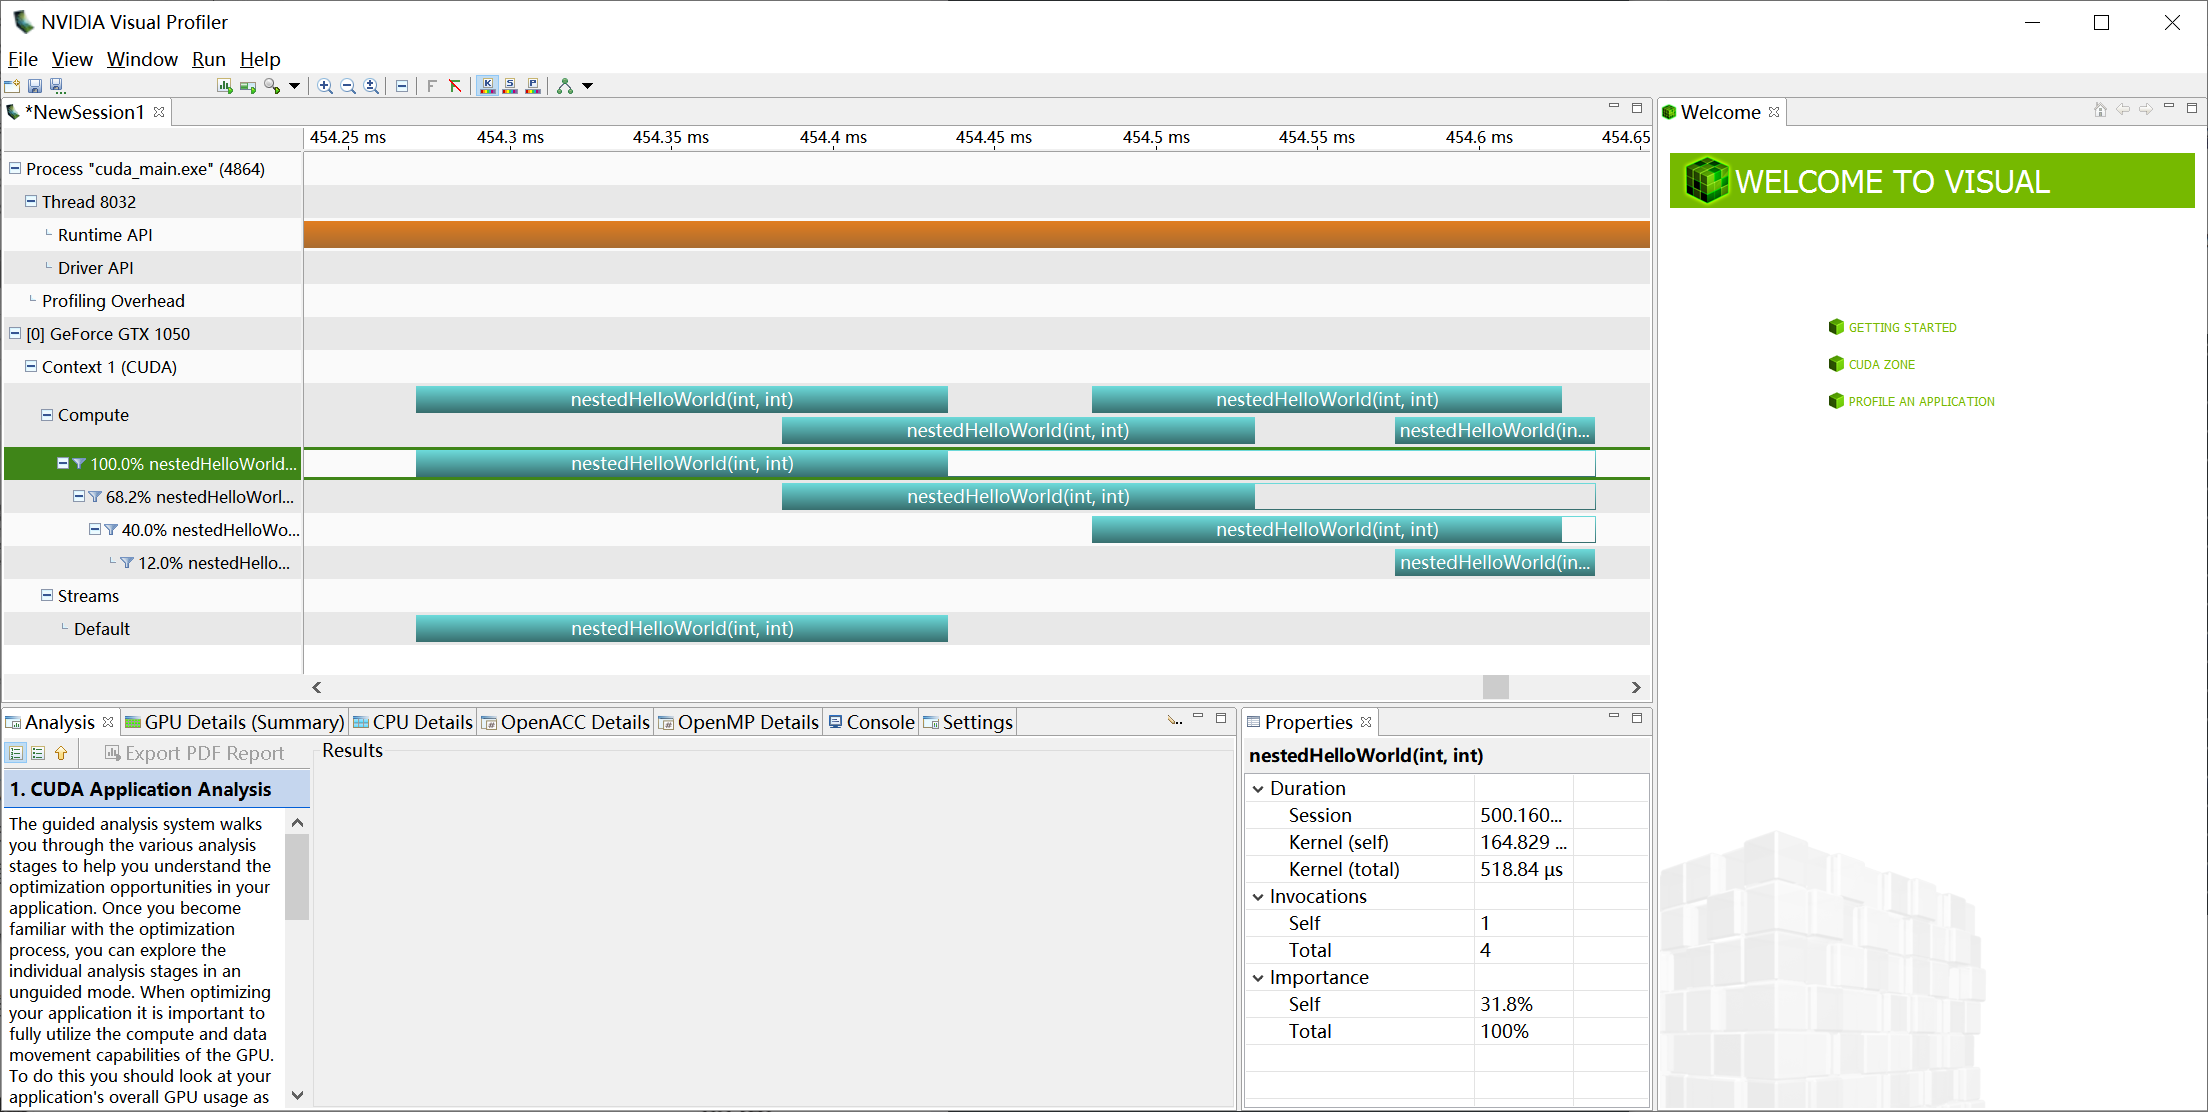Click the magnifier run configuration icon
The width and height of the screenshot is (2208, 1112).
[272, 86]
